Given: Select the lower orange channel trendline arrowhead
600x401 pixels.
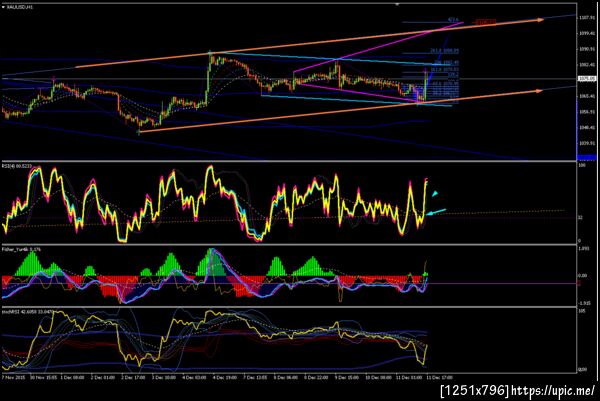Looking at the screenshot, I should click(x=539, y=91).
